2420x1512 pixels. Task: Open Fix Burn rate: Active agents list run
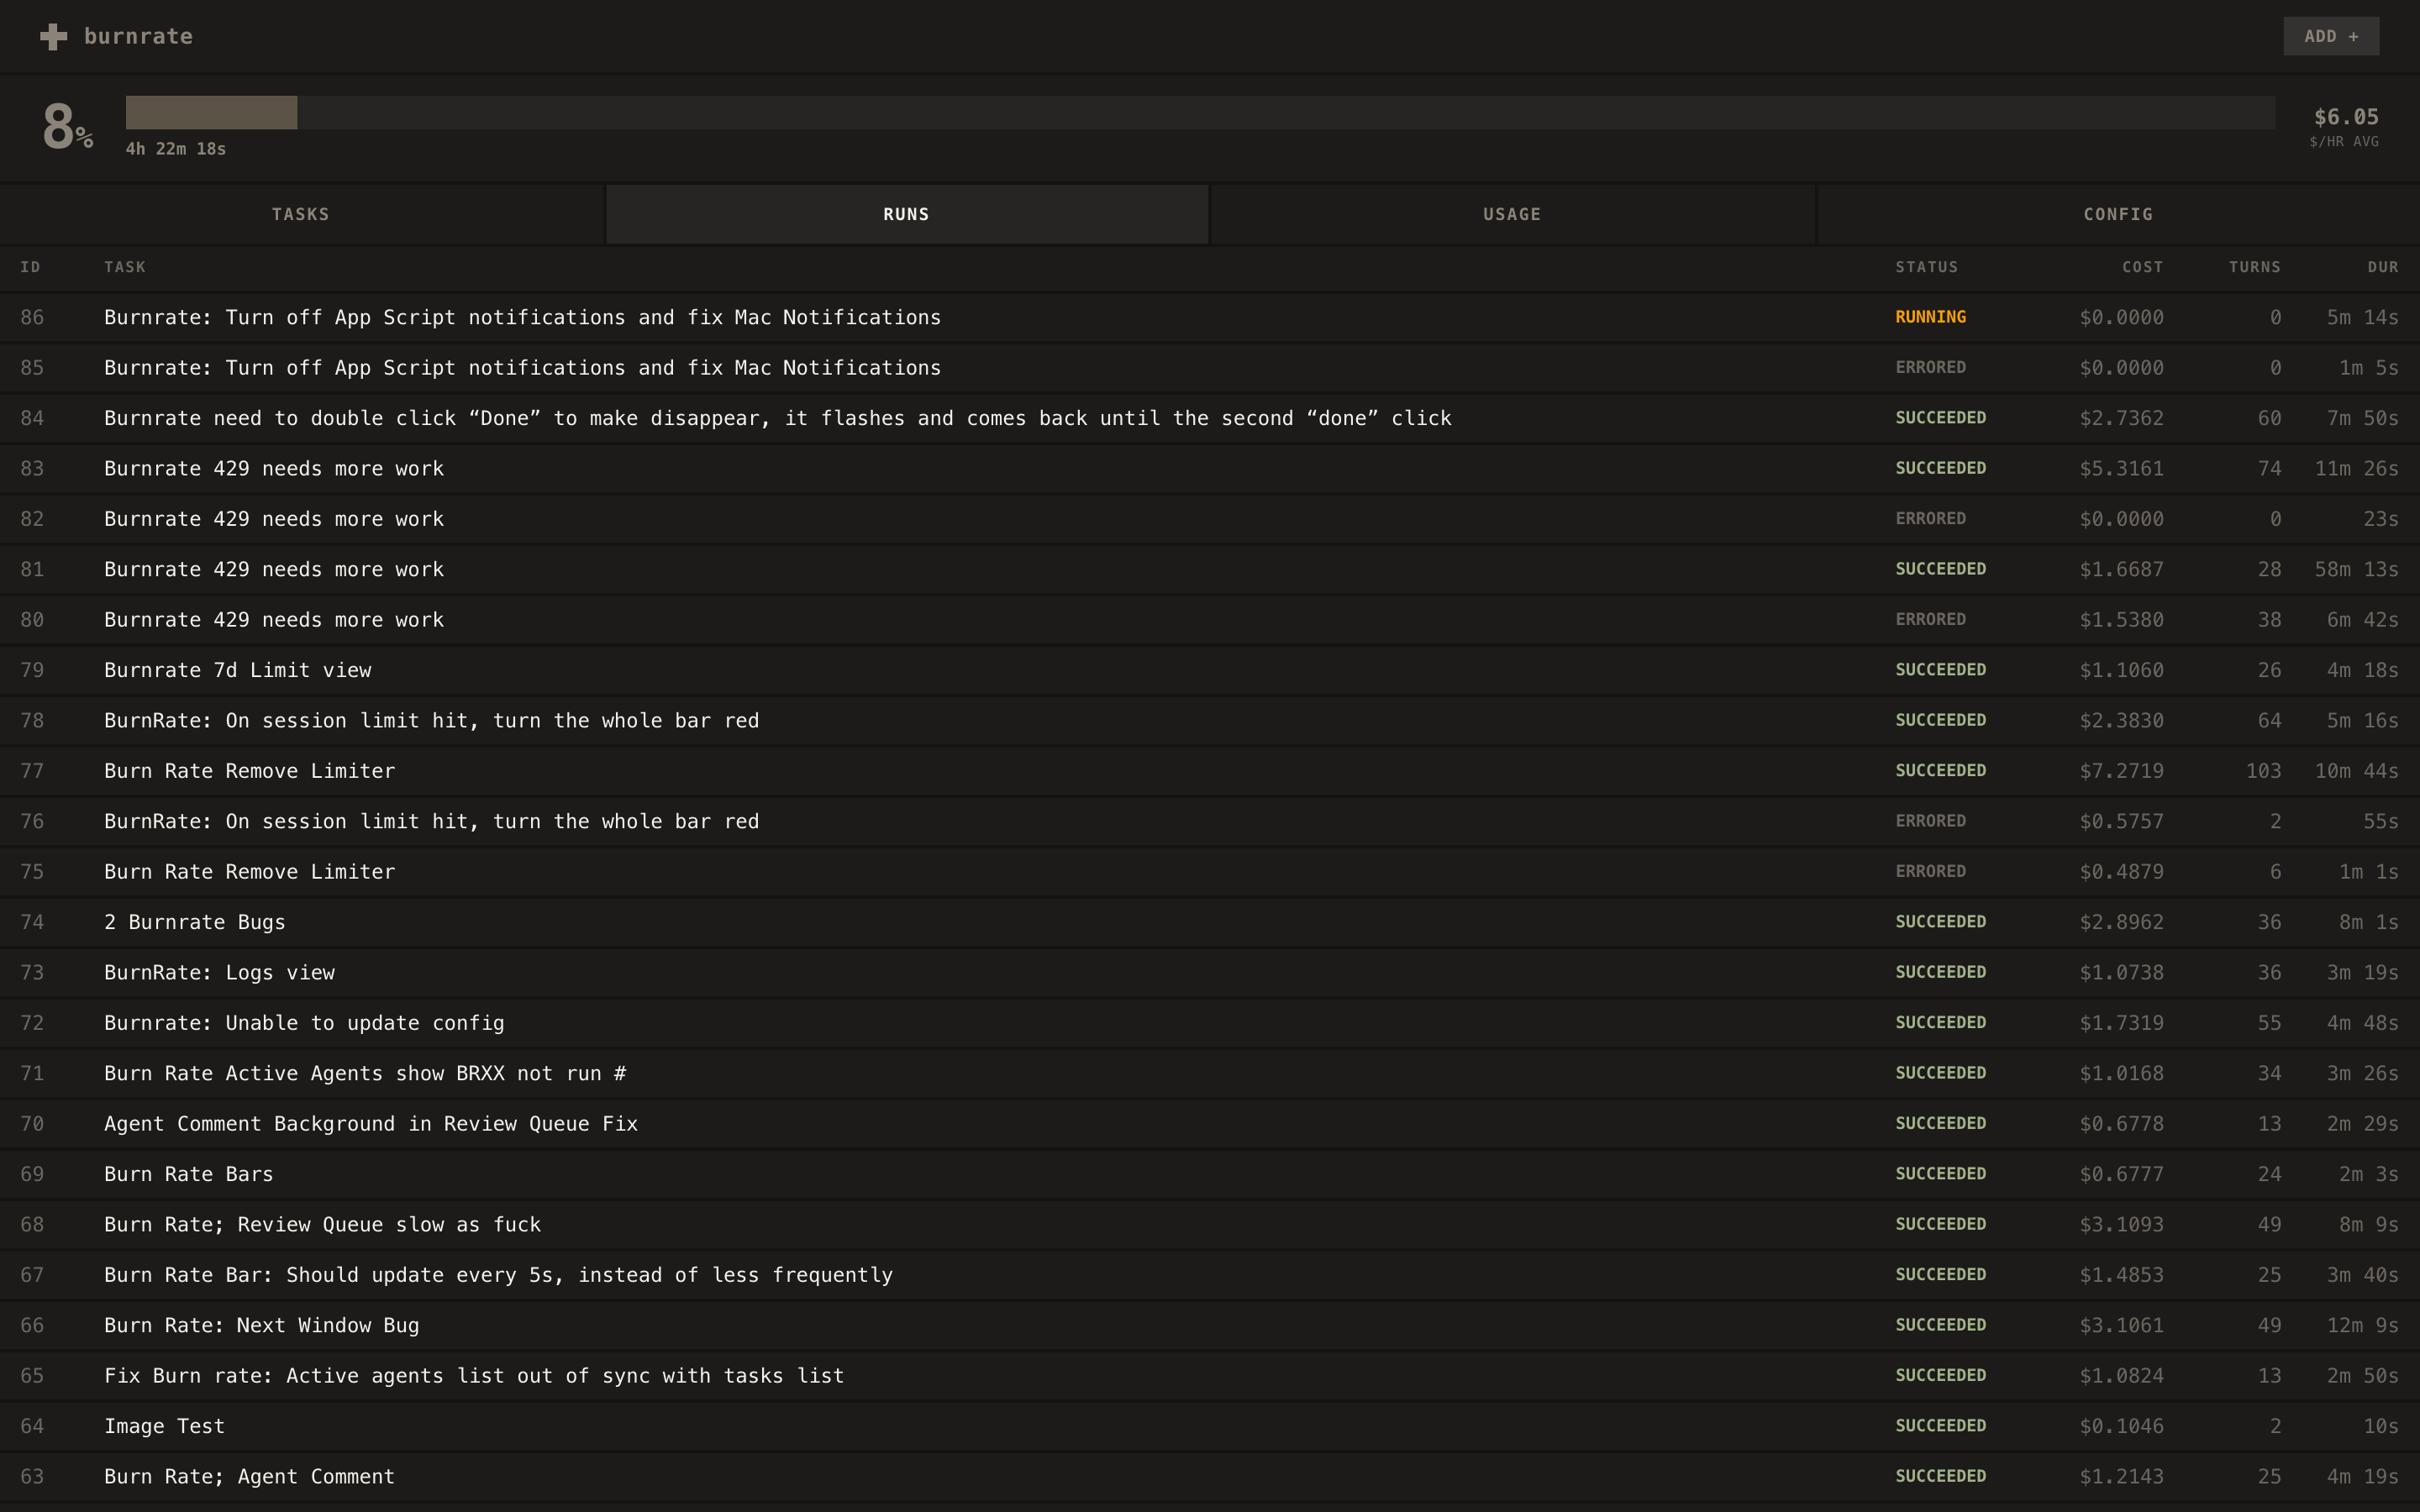(x=475, y=1376)
